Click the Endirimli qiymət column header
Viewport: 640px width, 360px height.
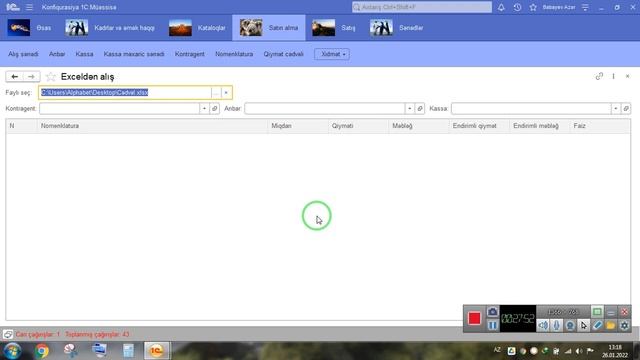479,126
